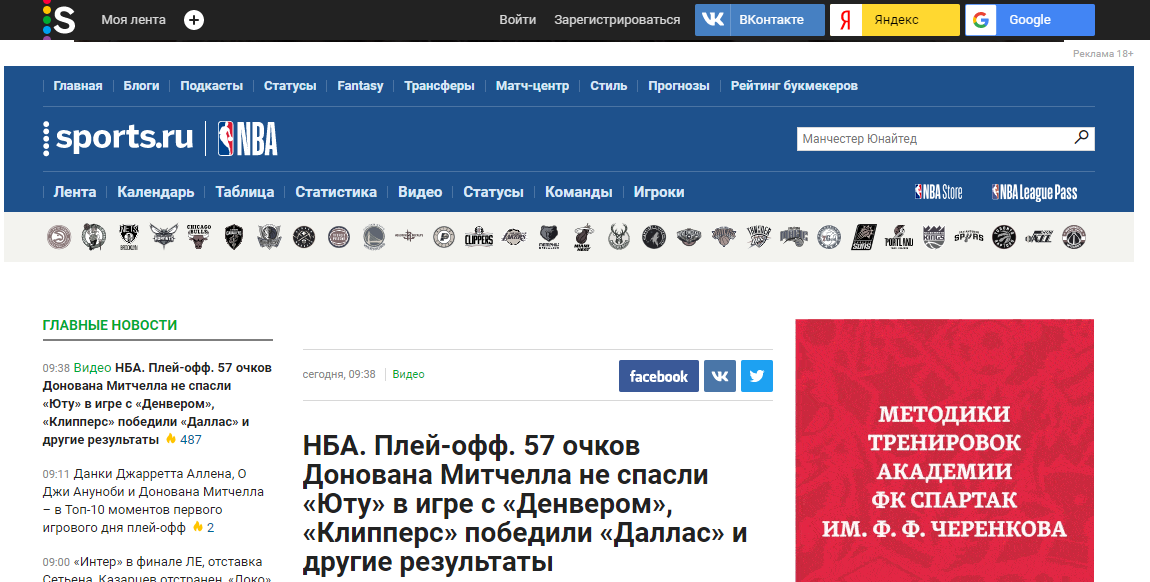Sign in with ВКонтакте
Viewport: 1150px width, 582px height.
[760, 20]
